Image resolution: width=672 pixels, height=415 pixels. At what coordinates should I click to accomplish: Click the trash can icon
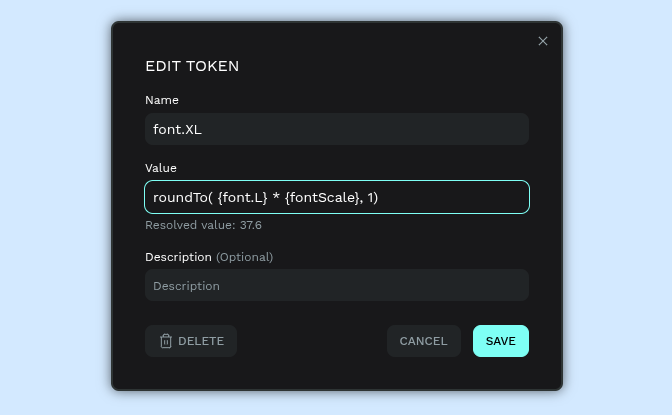166,341
